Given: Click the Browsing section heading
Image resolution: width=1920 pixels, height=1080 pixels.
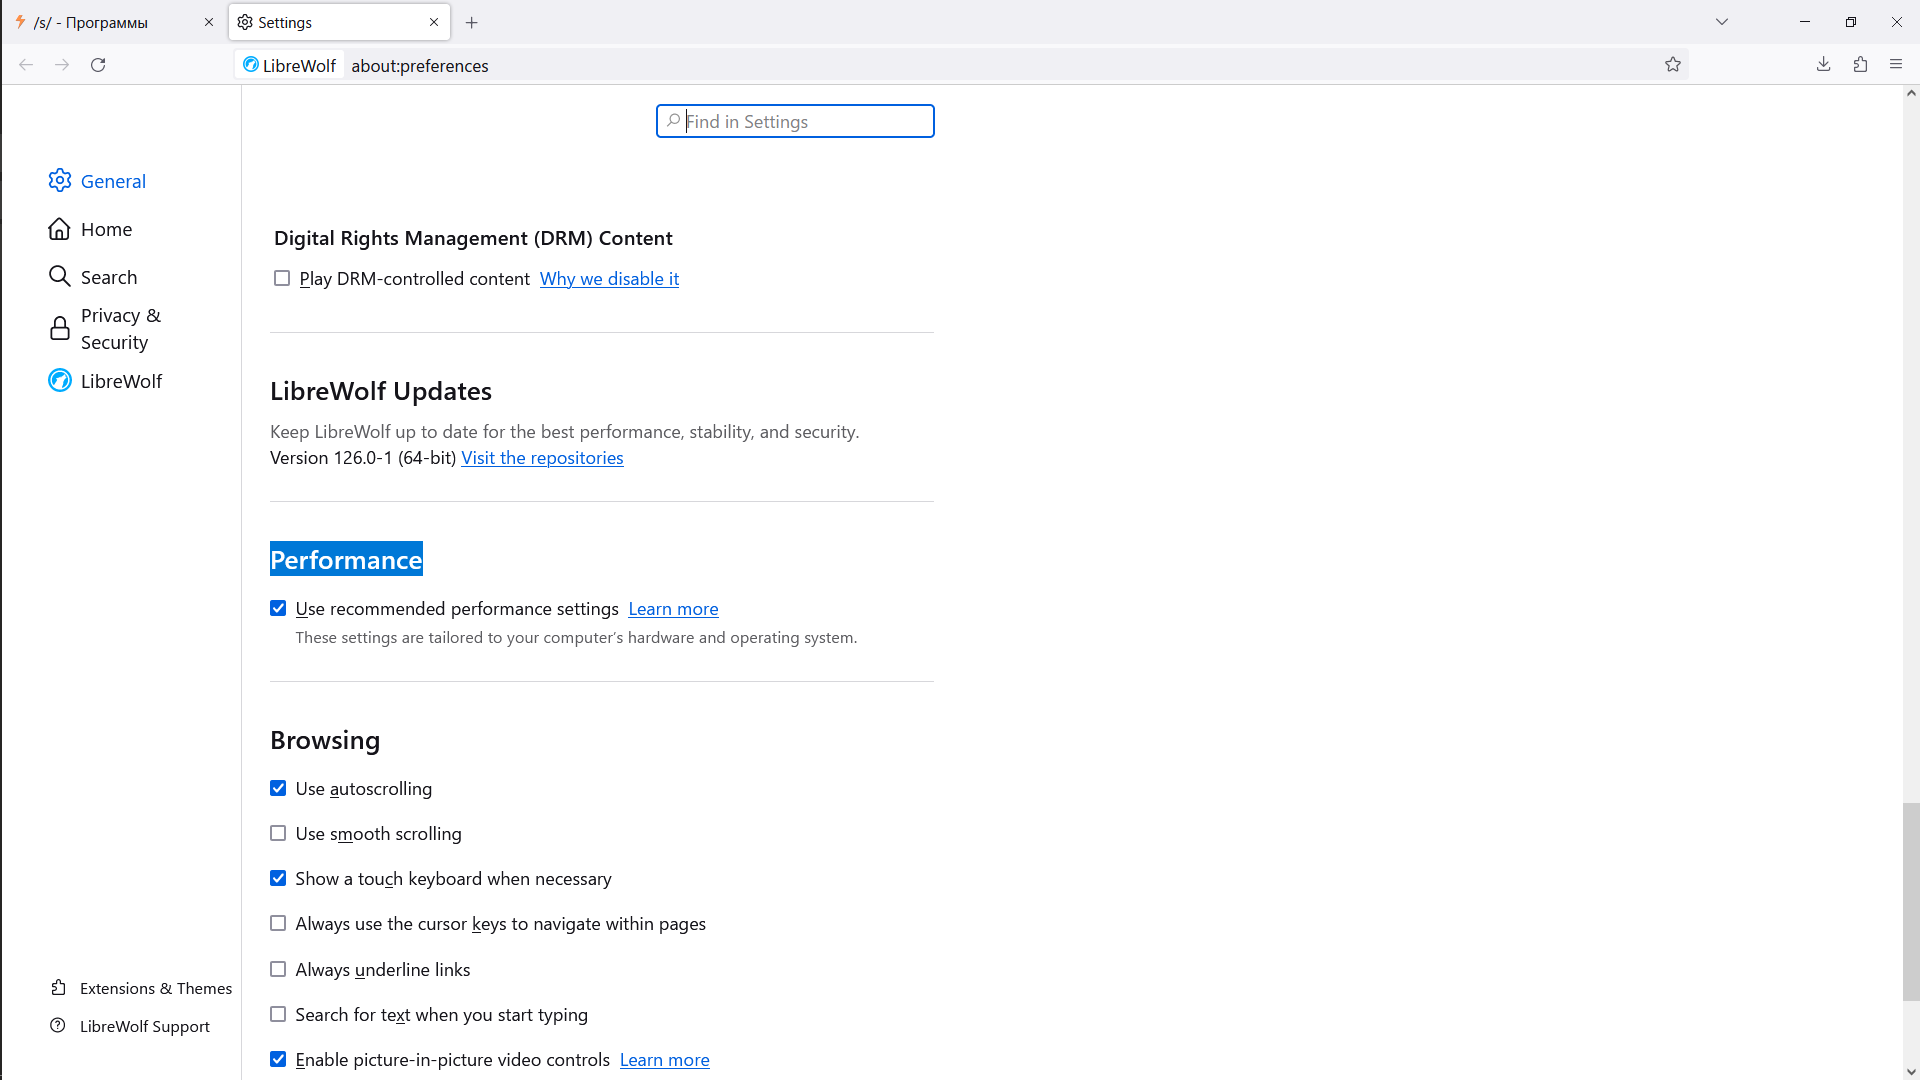Looking at the screenshot, I should pos(325,740).
